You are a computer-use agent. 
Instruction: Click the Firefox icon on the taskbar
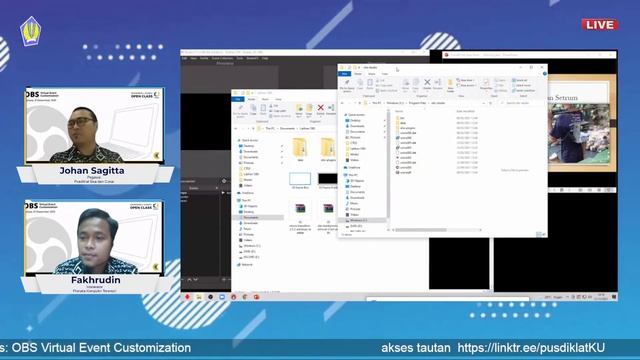point(233,297)
